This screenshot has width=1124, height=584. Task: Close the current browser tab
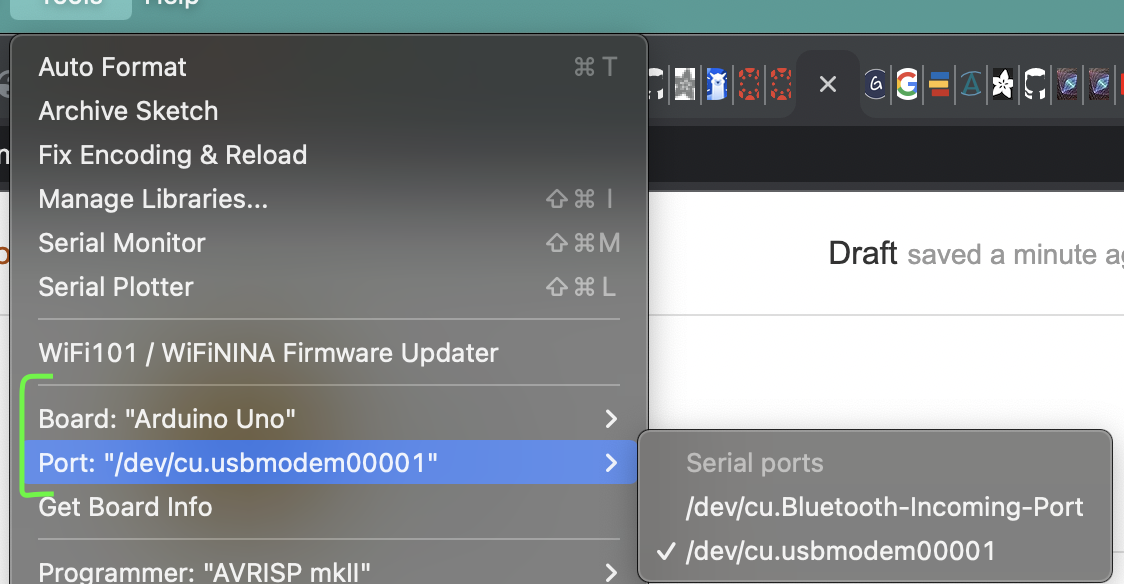coord(828,85)
